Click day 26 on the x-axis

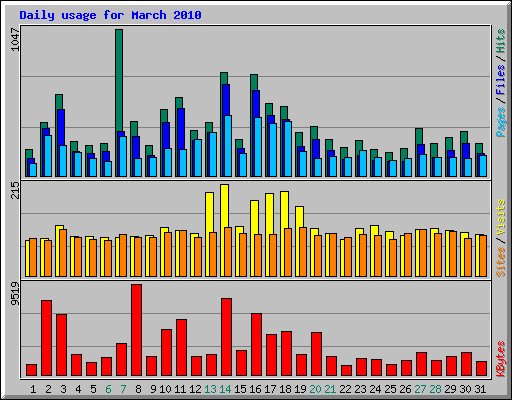pos(405,389)
